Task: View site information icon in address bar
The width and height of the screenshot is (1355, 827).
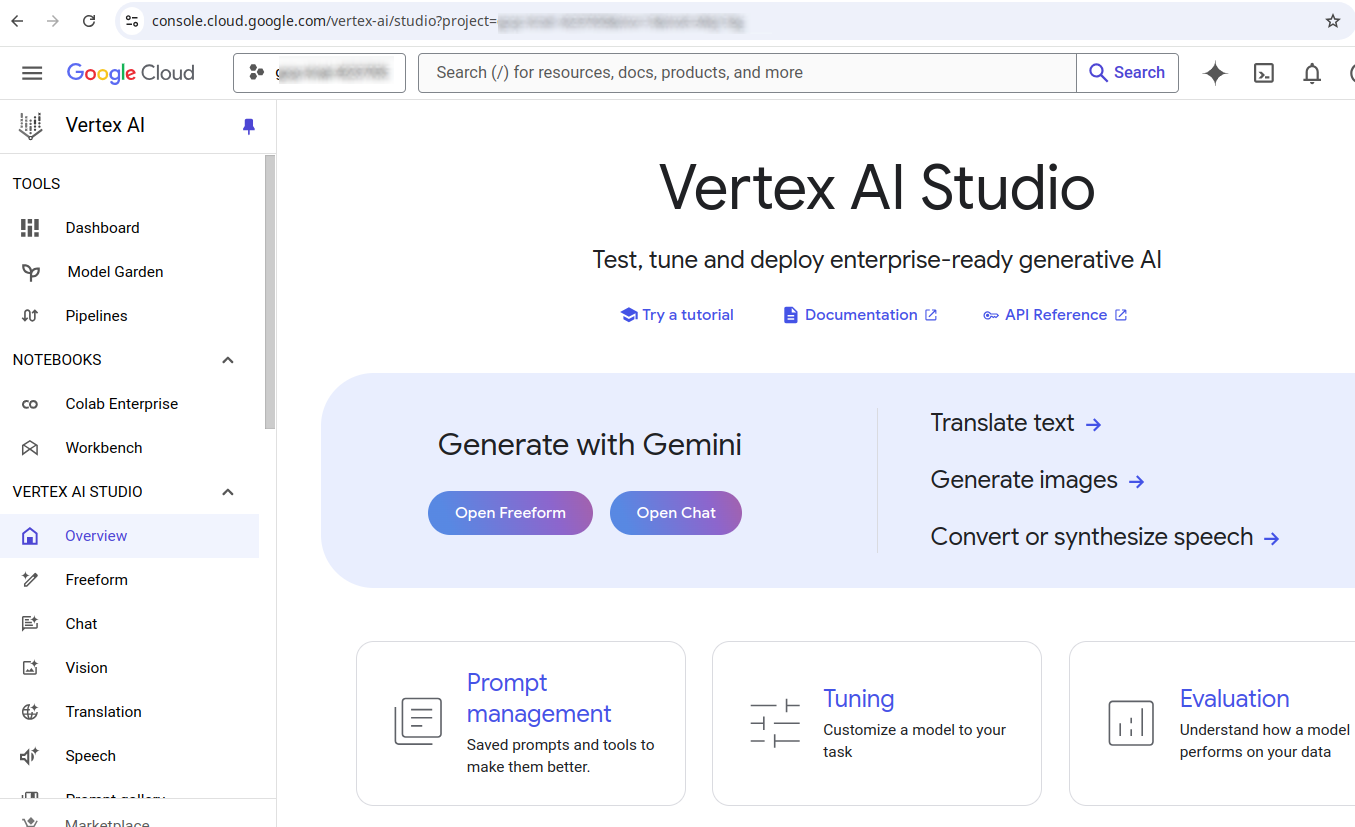Action: click(x=132, y=21)
